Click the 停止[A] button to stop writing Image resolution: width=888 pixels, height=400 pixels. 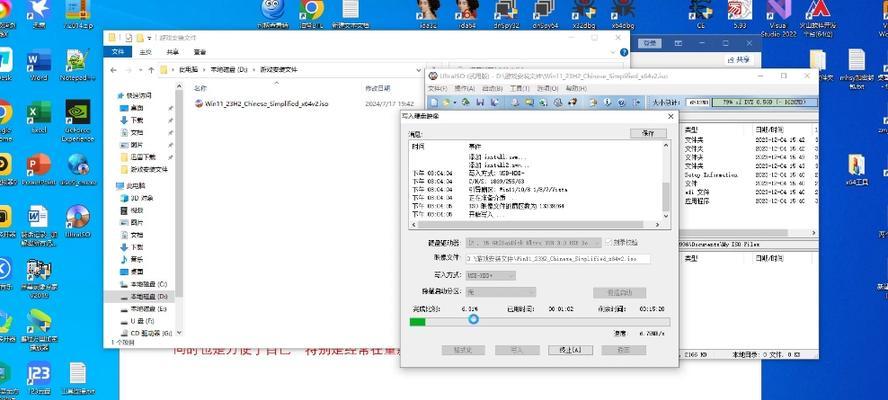coord(570,350)
